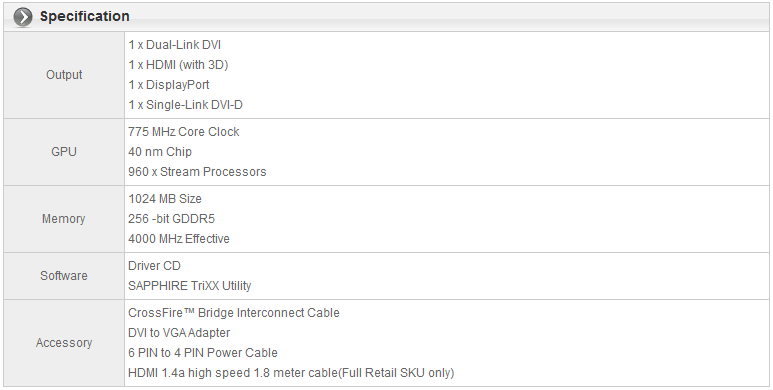Click the '1 x Dual-Link DVI' text
Viewport: 773px width, 390px height.
pos(175,45)
